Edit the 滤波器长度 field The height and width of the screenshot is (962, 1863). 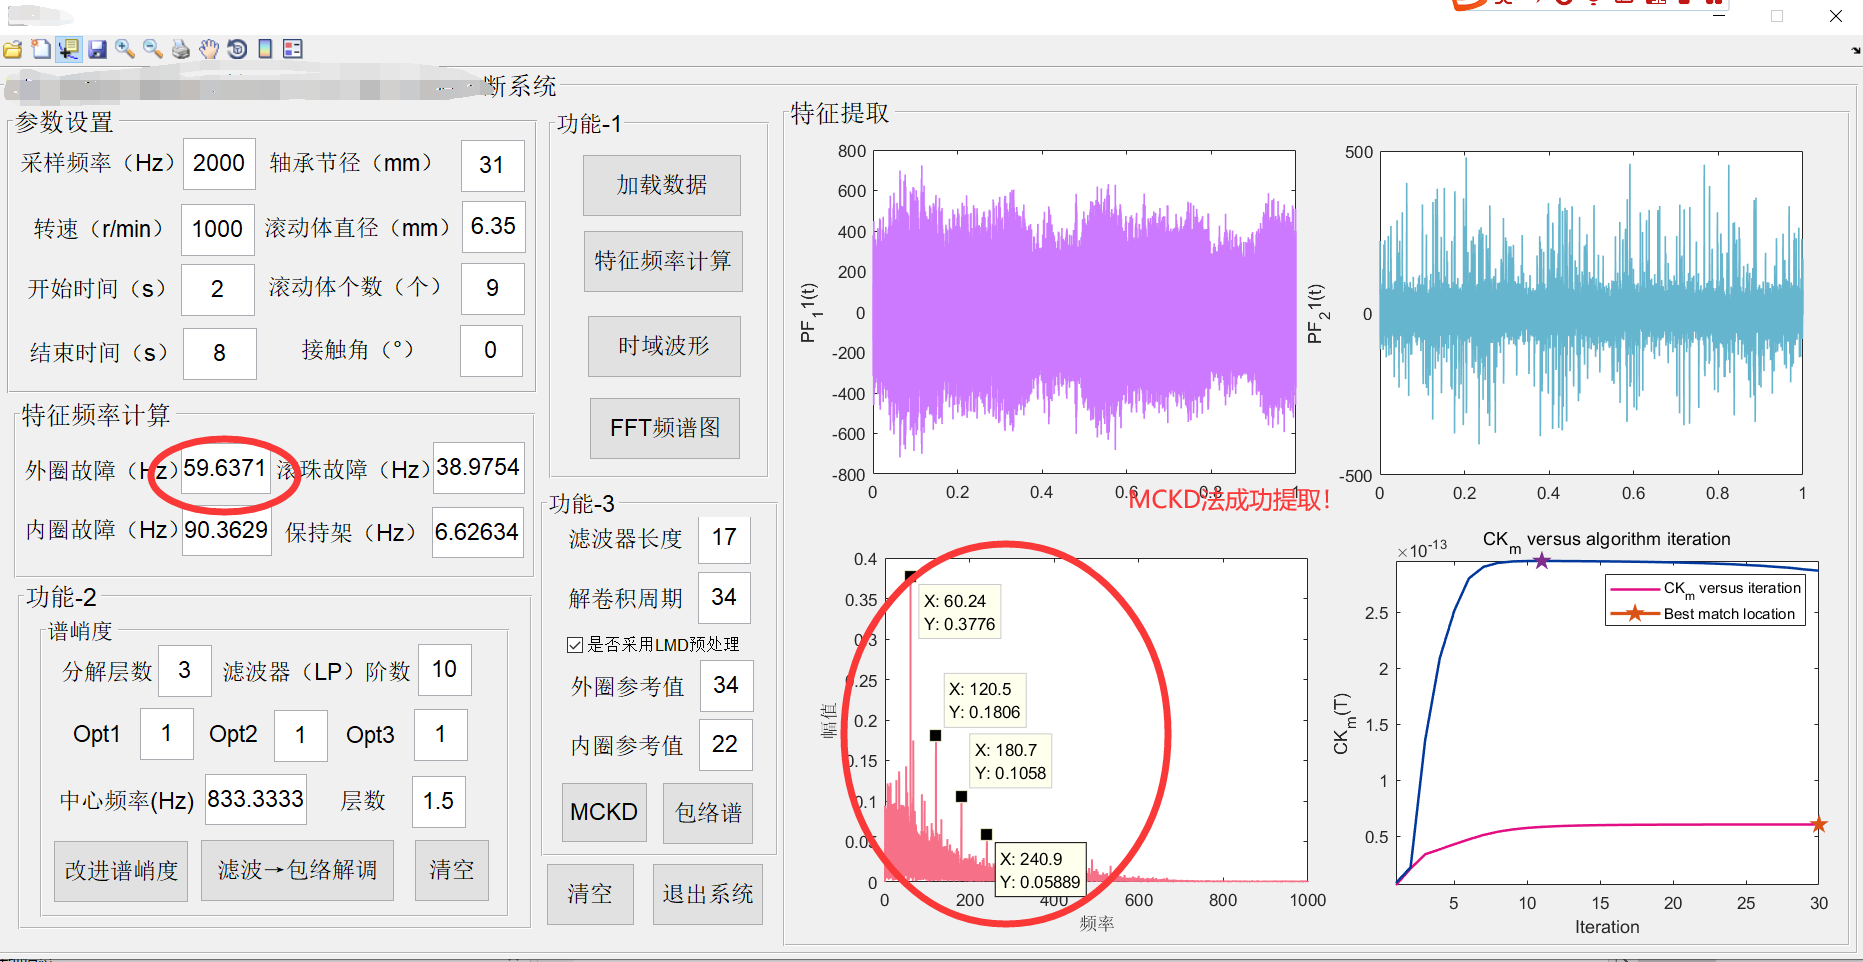[x=724, y=539]
